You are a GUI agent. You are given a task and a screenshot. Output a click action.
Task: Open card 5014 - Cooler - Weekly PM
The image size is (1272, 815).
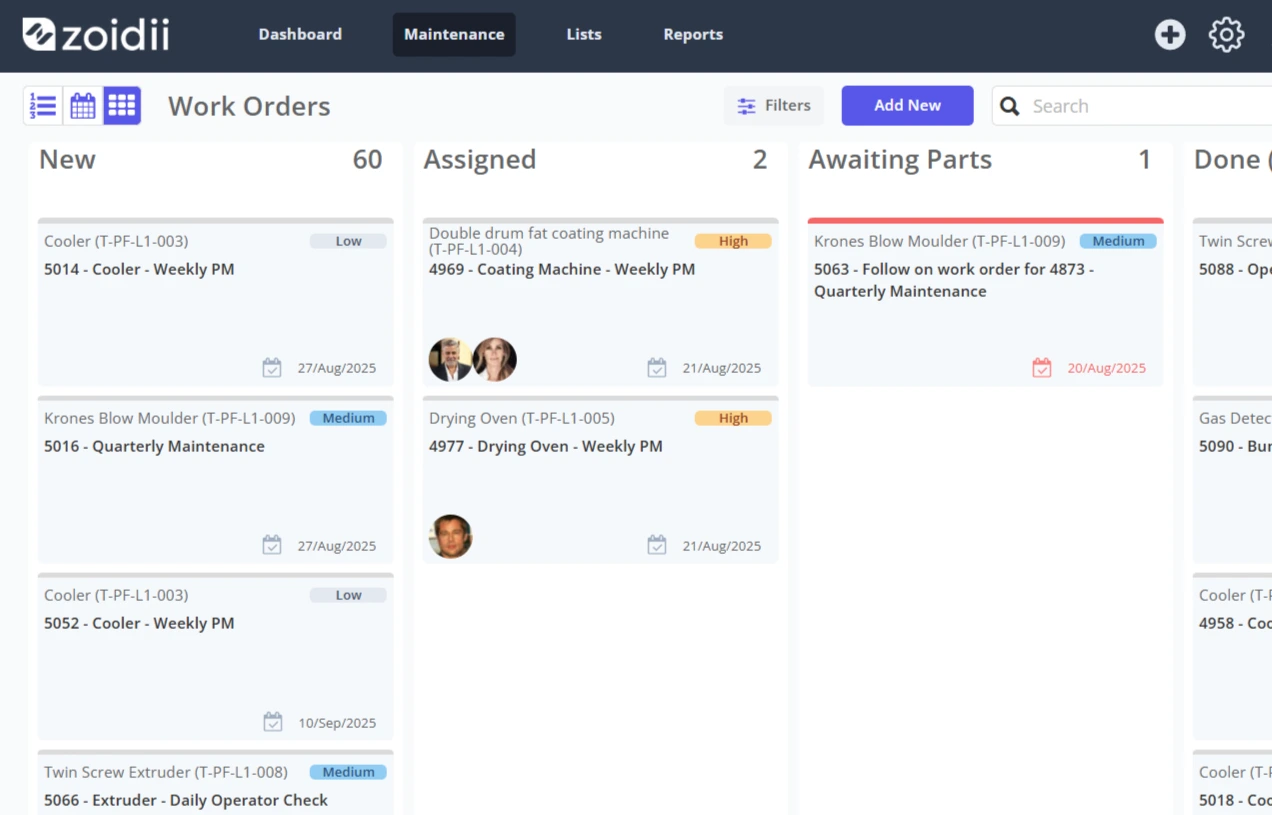215,303
